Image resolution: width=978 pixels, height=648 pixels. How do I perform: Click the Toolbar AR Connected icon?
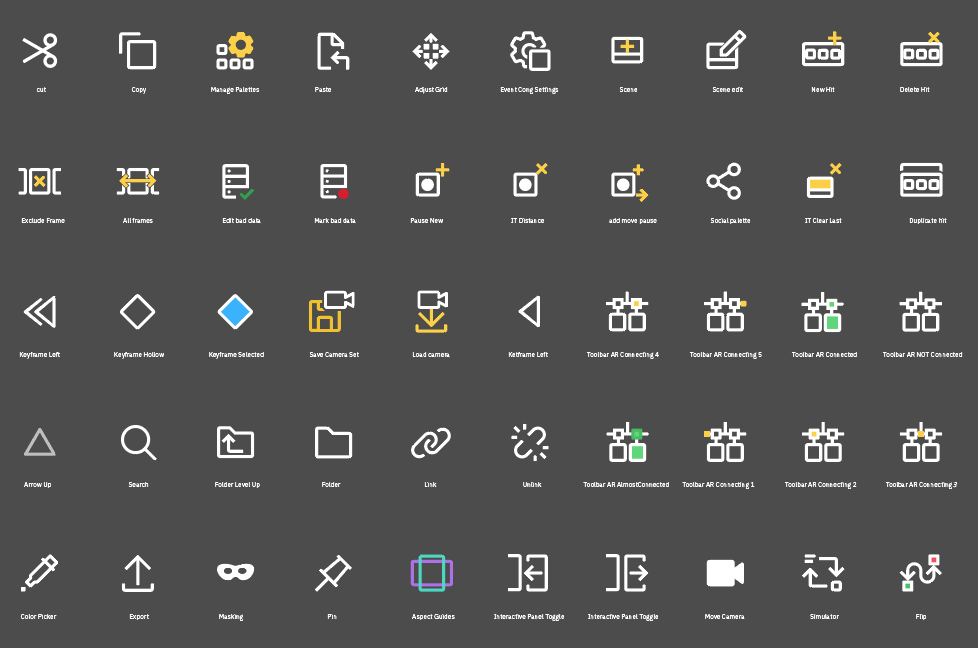click(822, 313)
